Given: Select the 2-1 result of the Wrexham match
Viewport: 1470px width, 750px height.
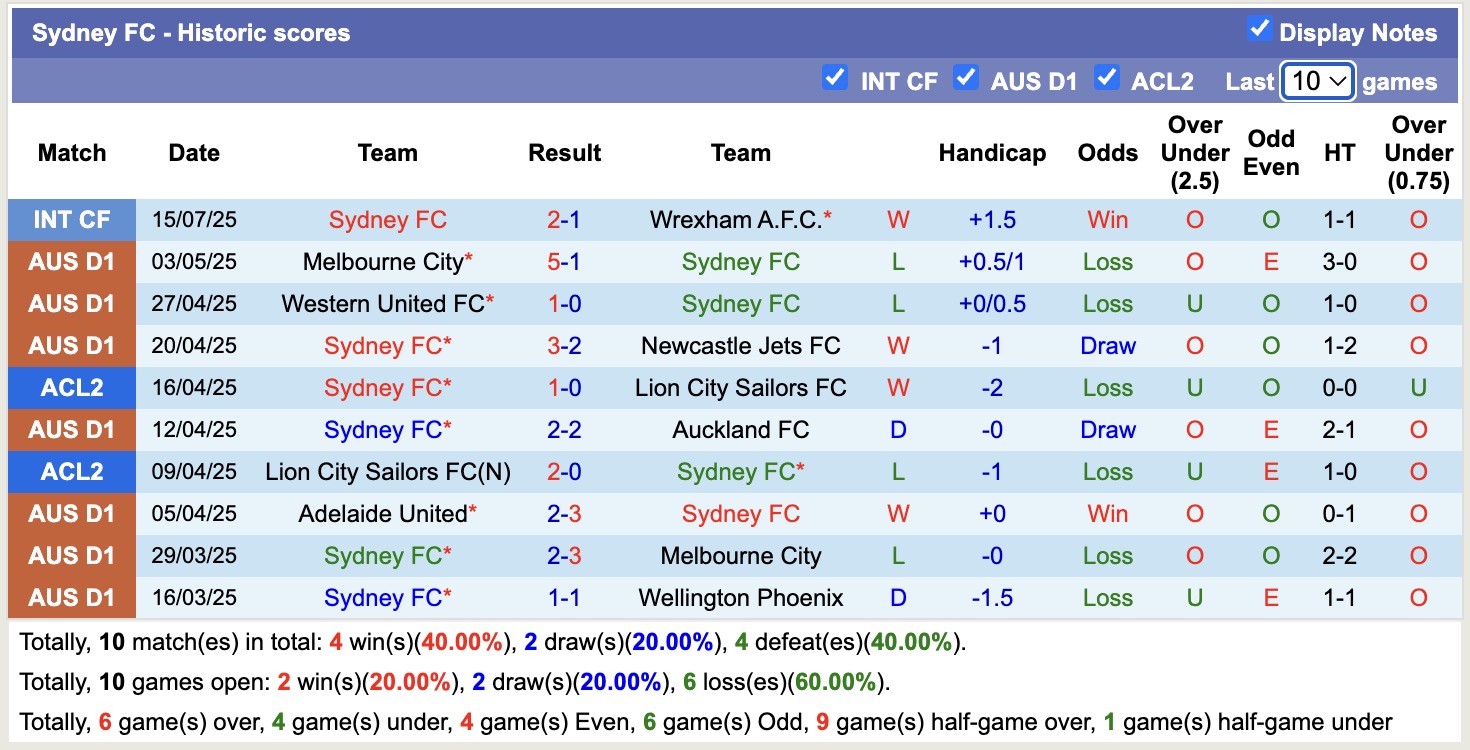Looking at the screenshot, I should pos(564,220).
